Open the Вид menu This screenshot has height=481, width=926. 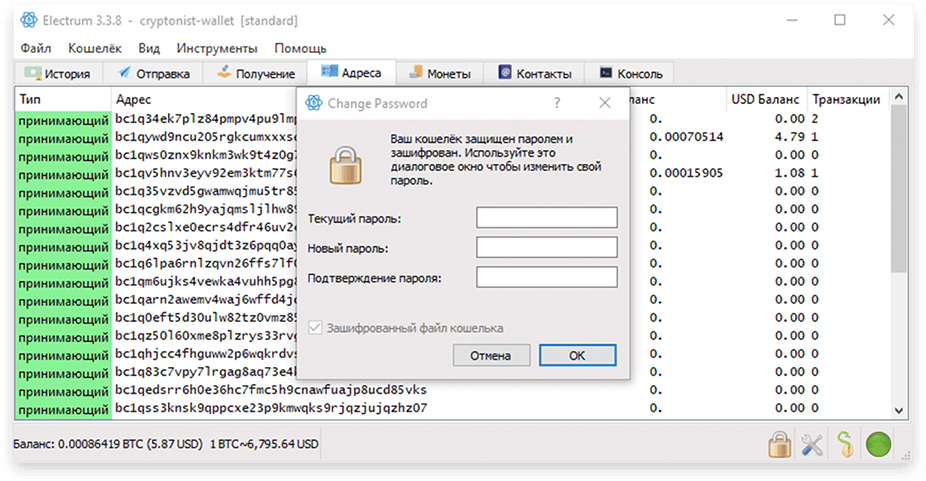point(149,48)
